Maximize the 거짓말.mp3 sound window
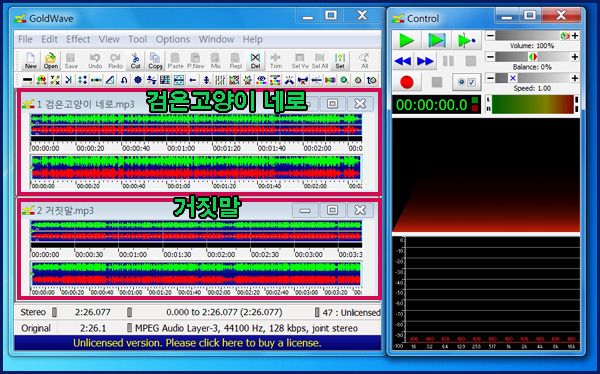The height and width of the screenshot is (374, 600). click(x=332, y=210)
